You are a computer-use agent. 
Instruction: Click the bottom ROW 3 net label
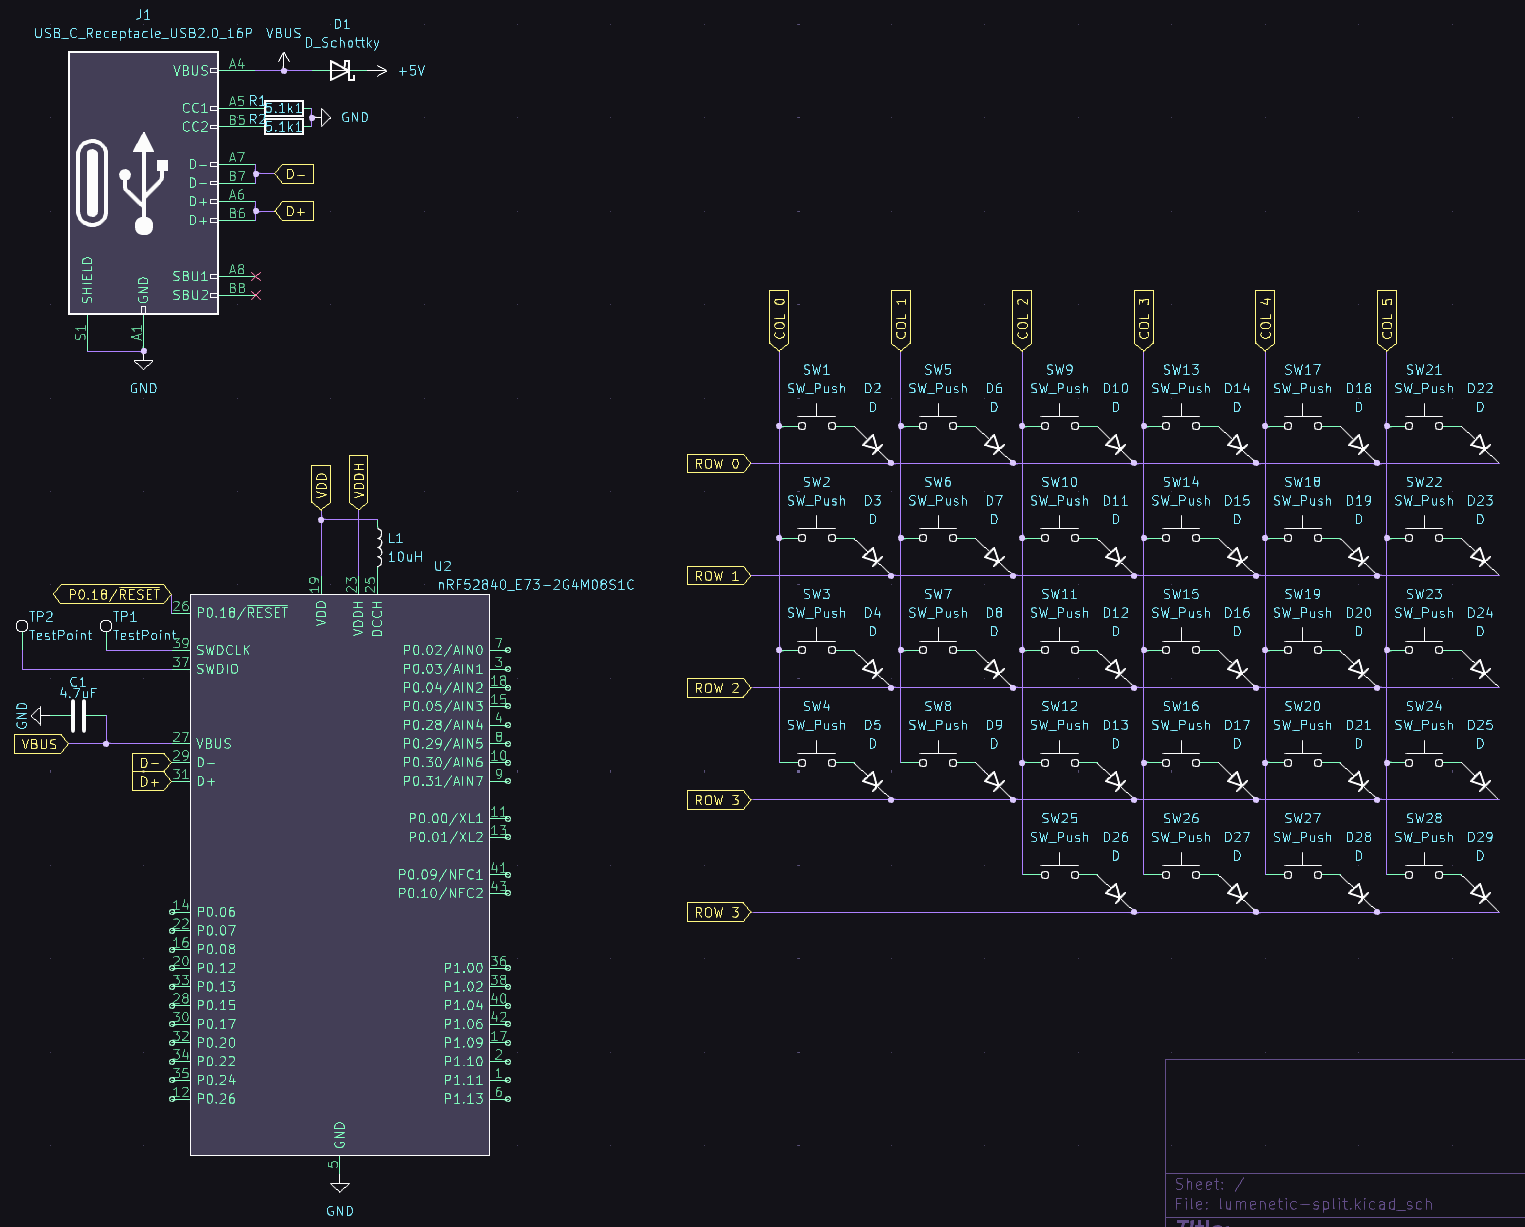click(x=717, y=912)
